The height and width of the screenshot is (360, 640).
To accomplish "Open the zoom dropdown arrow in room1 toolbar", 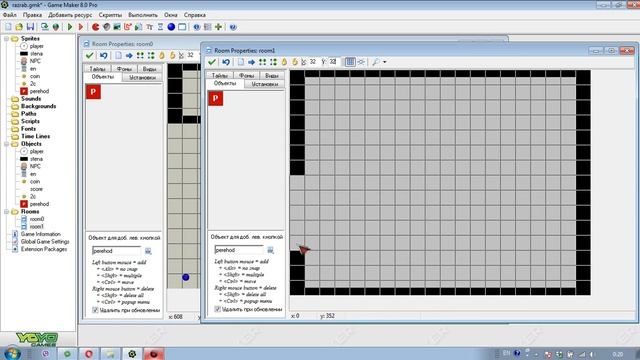I will pyautogui.click(x=384, y=62).
